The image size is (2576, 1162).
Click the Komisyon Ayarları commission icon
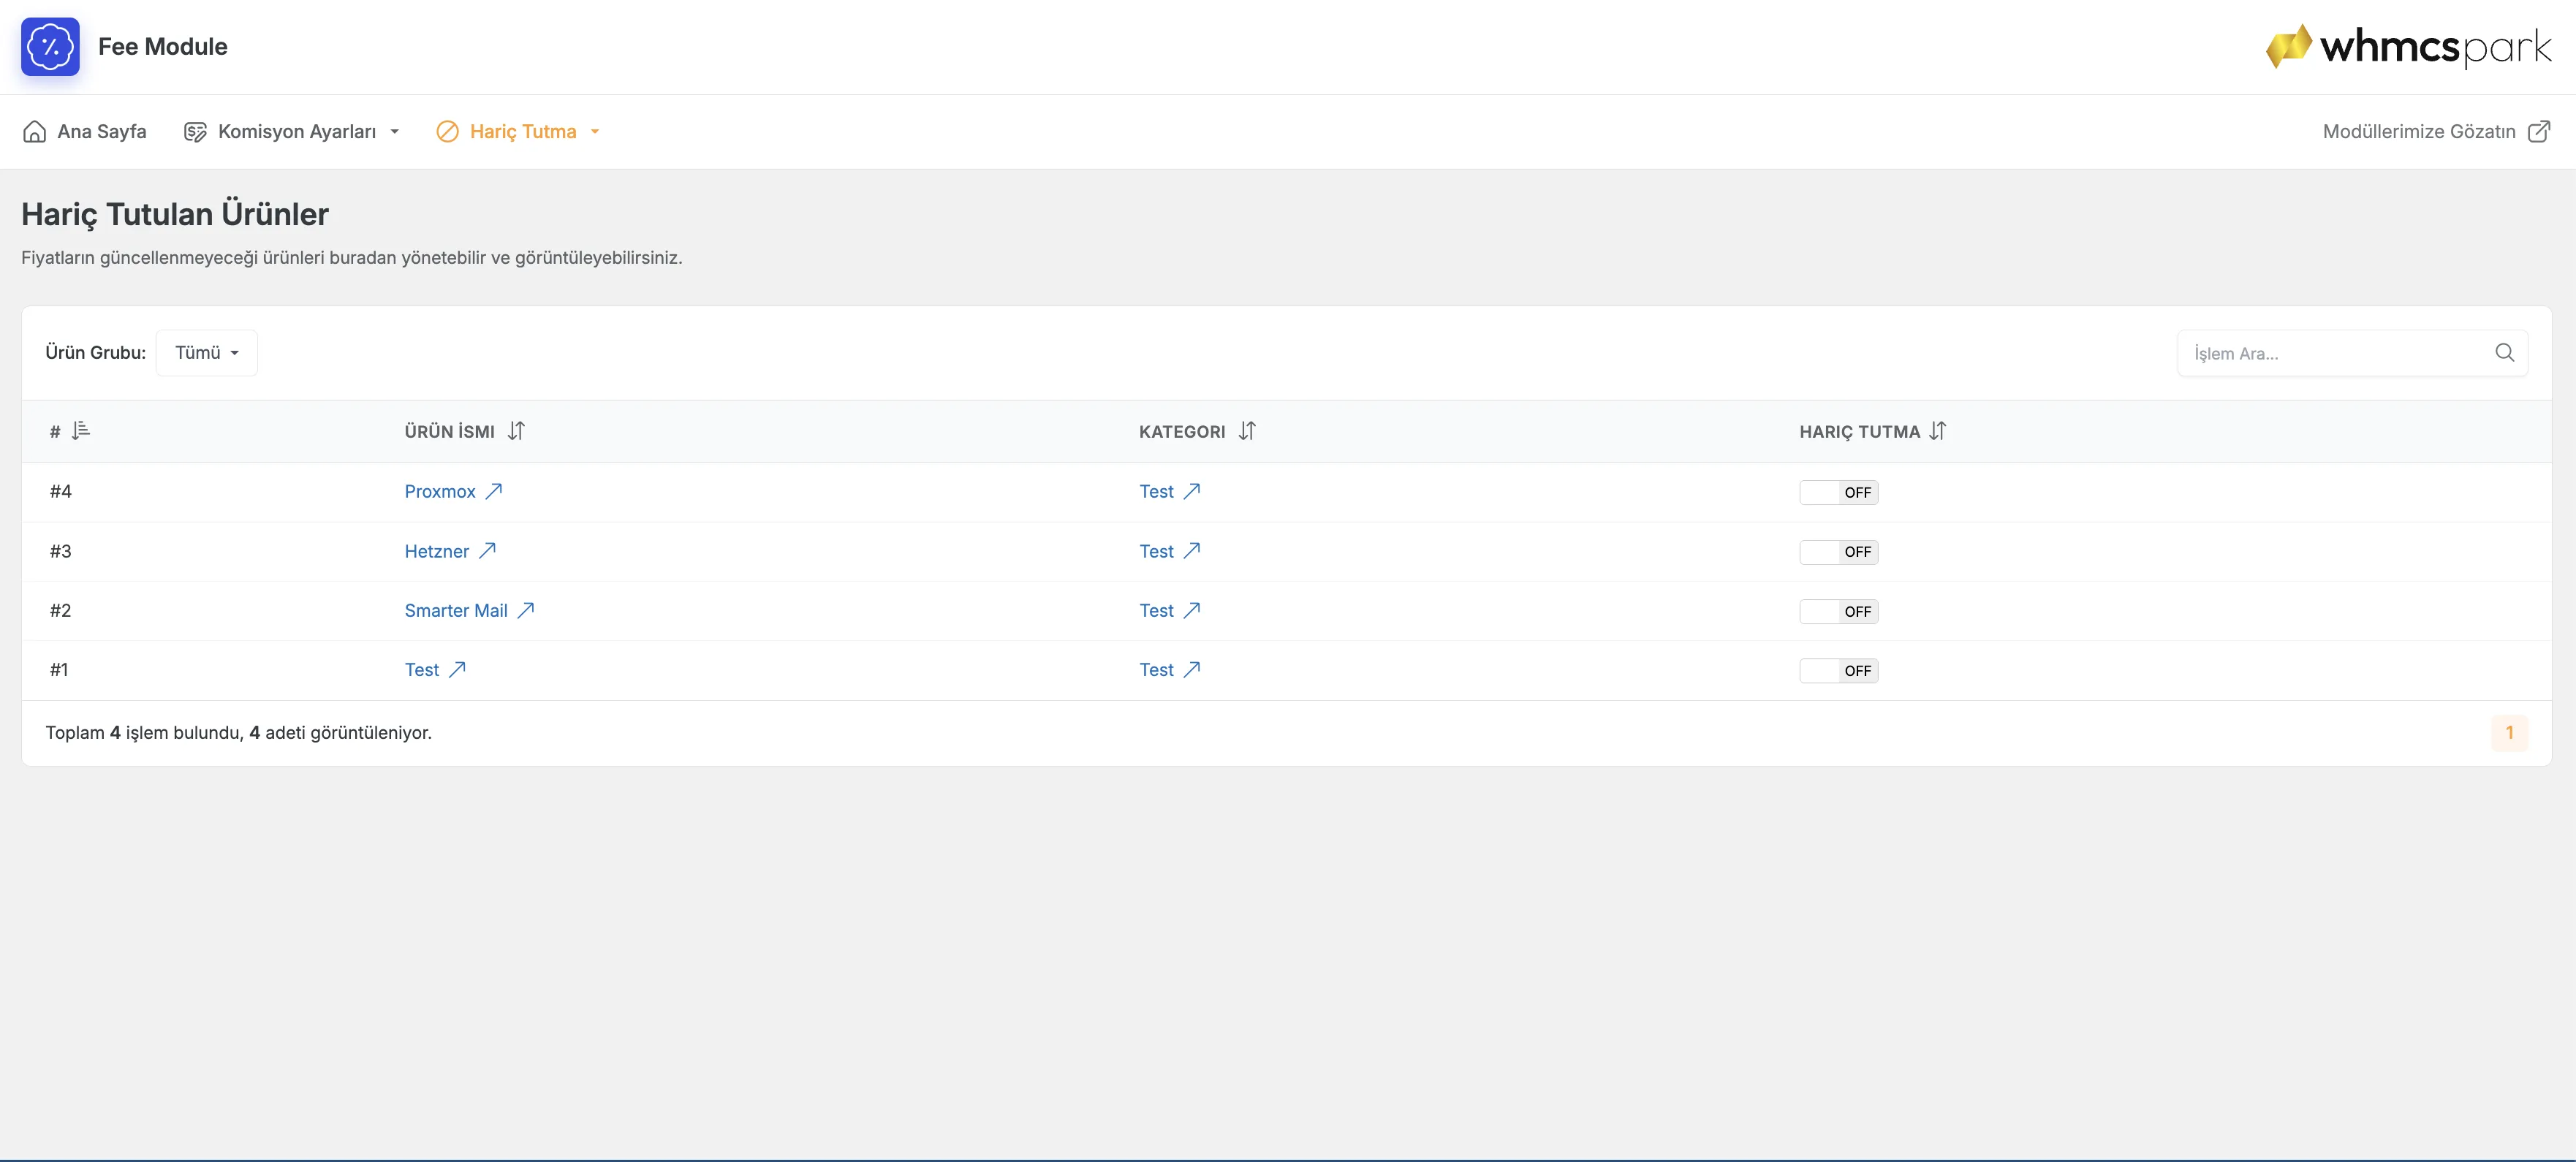pos(195,132)
